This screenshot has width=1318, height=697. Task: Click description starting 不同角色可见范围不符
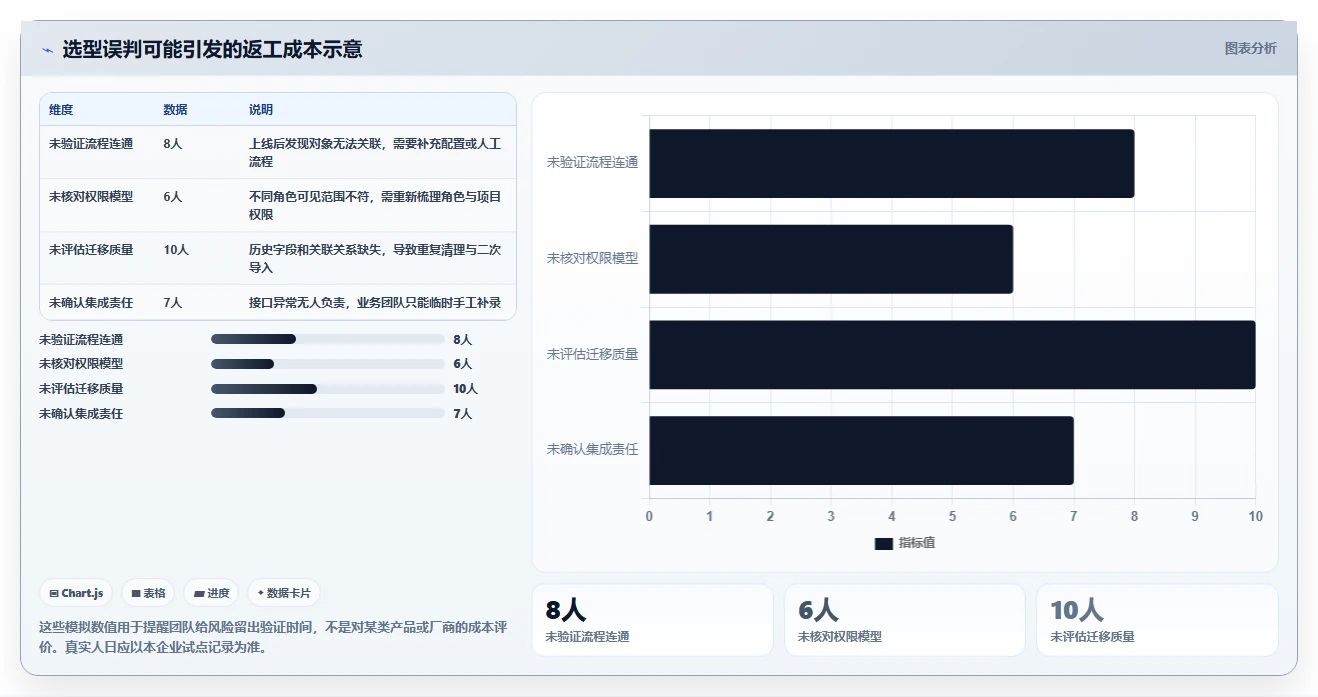tap(375, 205)
